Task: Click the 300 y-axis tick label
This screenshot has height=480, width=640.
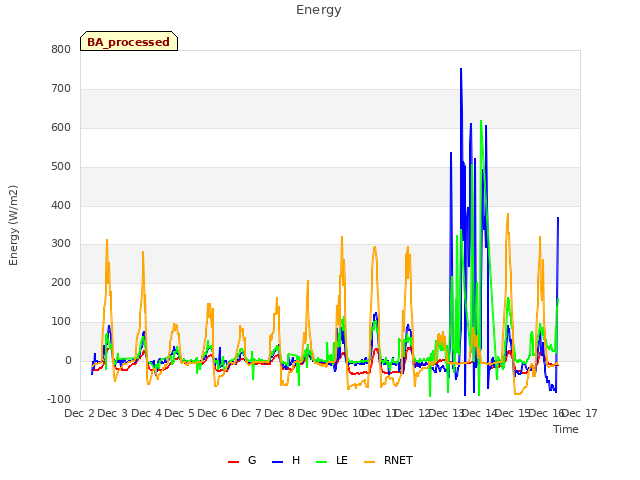Action: 61,244
